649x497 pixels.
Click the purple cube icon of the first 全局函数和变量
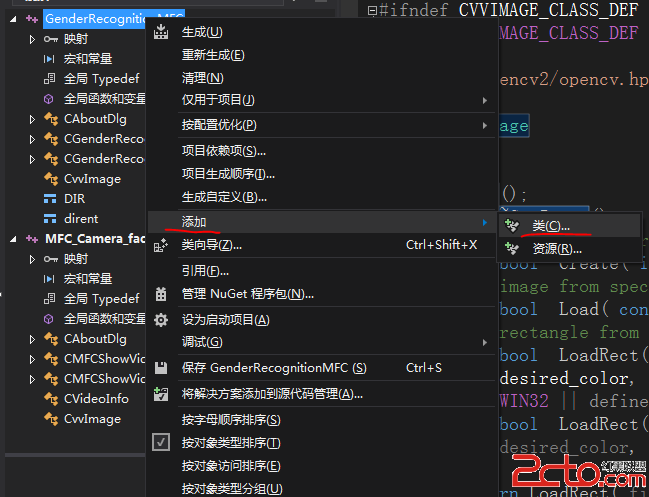[x=49, y=99]
